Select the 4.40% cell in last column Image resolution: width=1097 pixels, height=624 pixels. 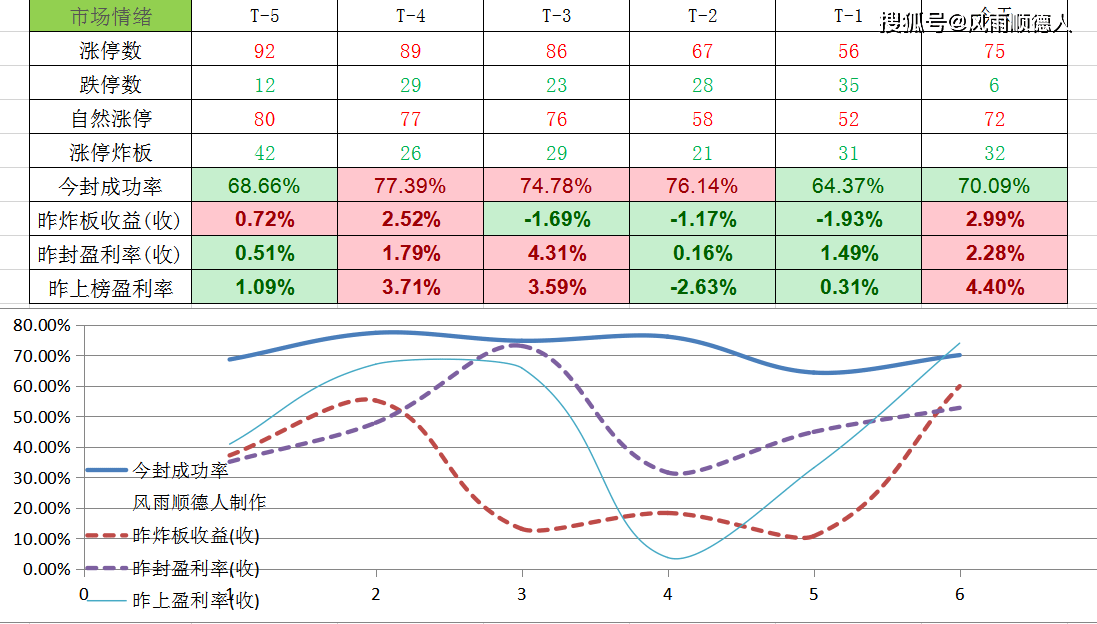[x=994, y=288]
